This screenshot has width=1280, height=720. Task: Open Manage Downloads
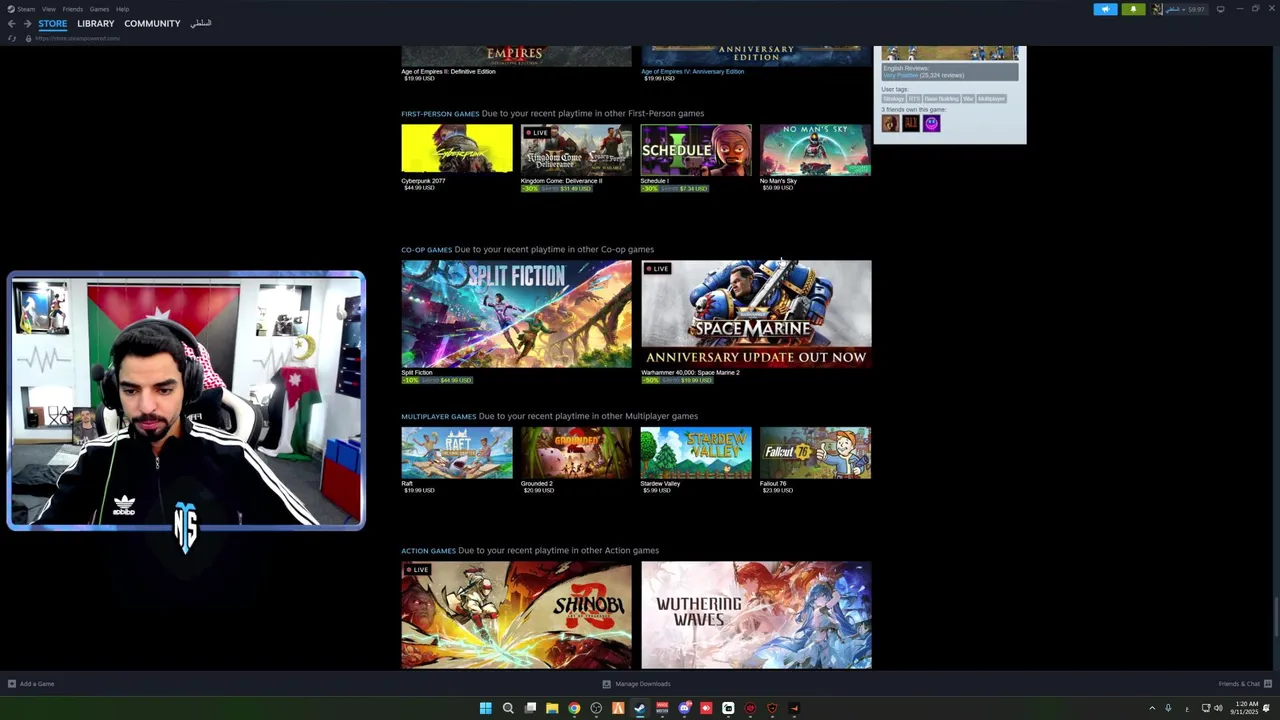tap(636, 684)
